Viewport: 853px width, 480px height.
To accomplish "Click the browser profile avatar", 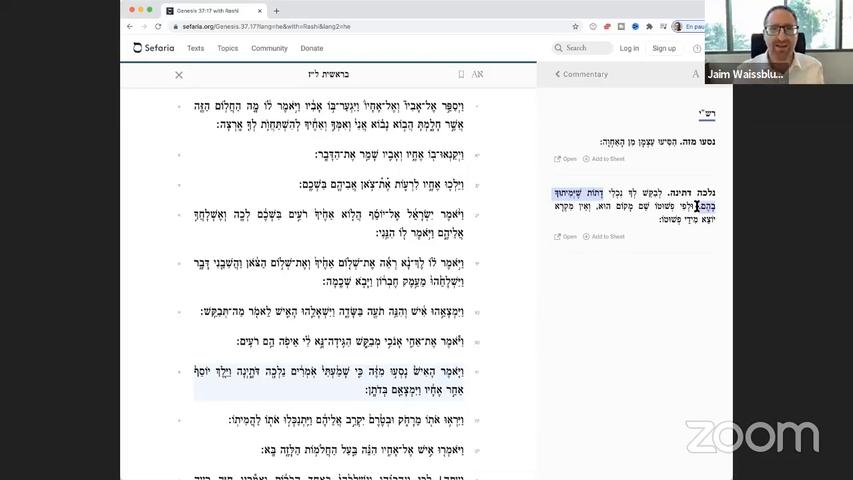I will pyautogui.click(x=677, y=26).
